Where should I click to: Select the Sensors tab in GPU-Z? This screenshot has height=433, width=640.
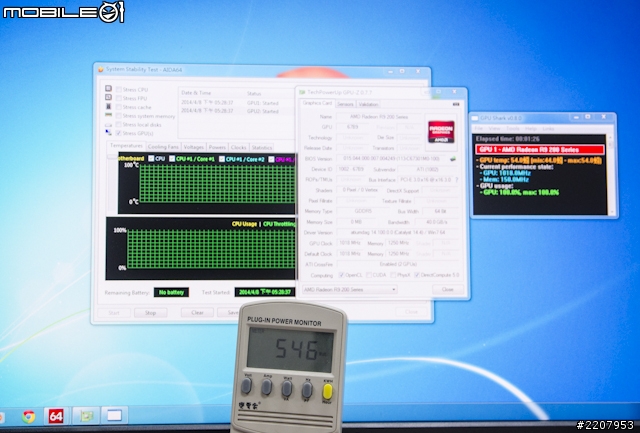(345, 104)
